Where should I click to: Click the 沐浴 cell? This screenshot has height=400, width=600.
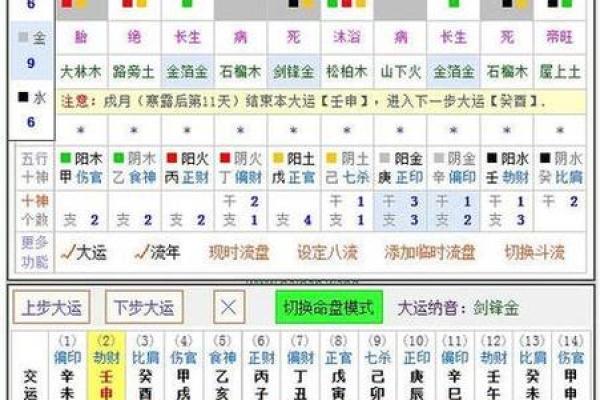[x=347, y=38]
